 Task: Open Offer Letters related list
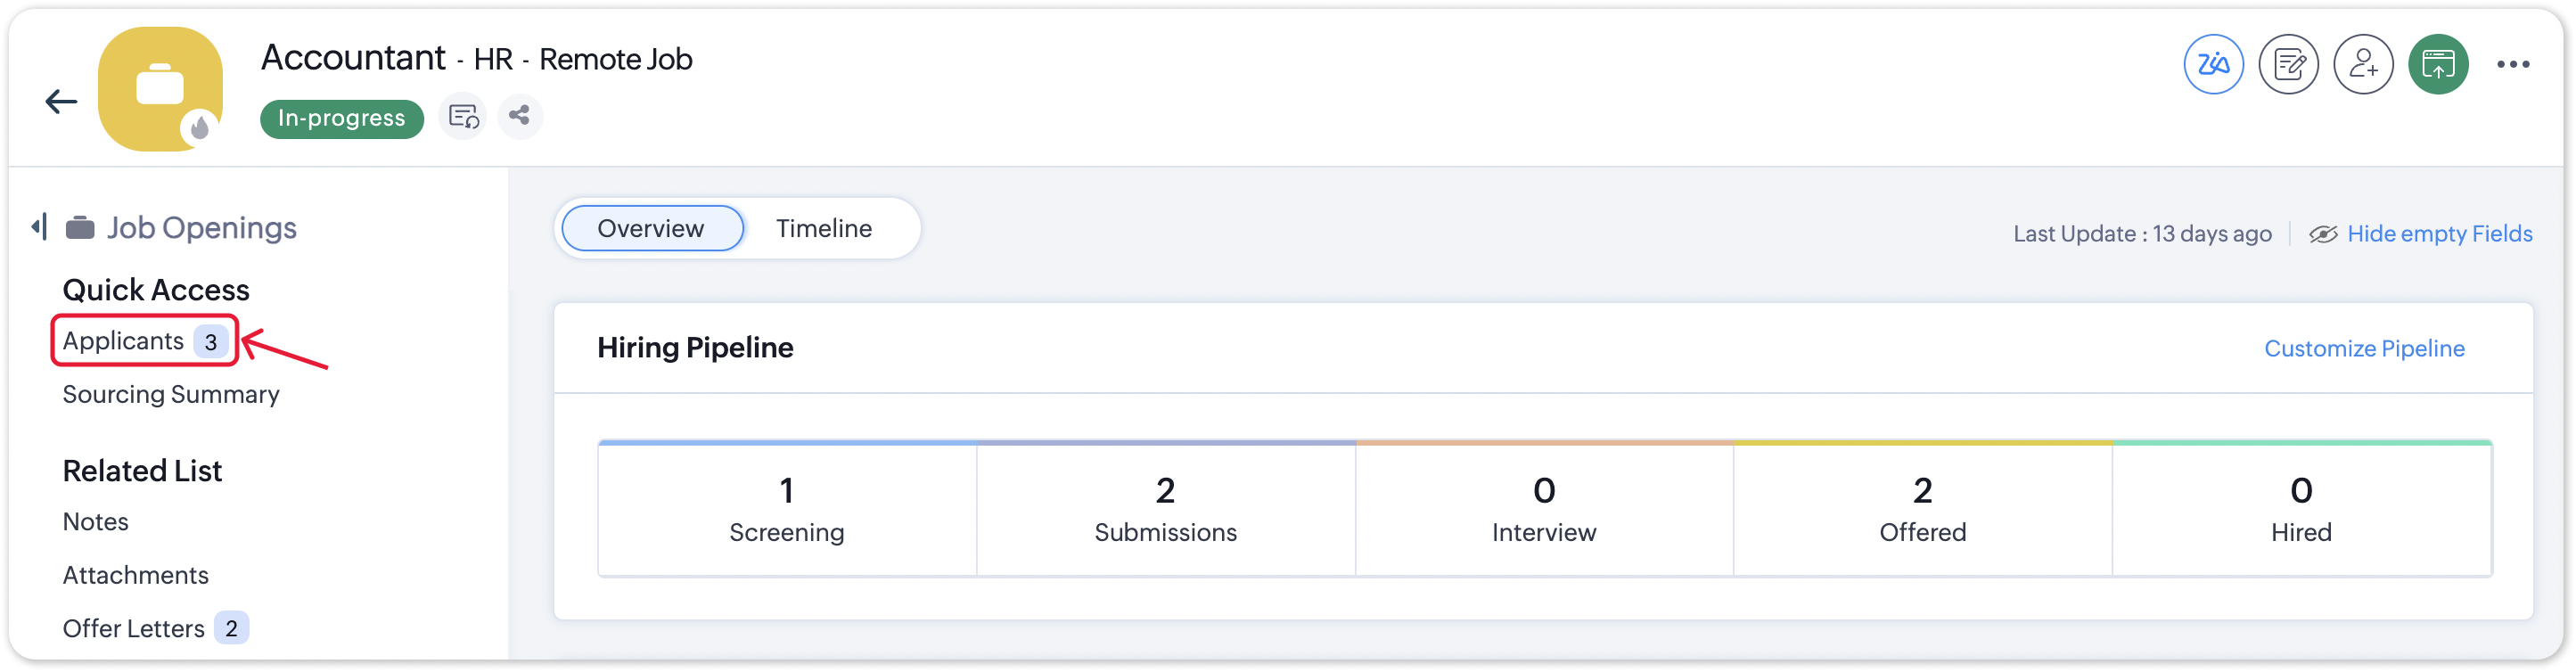pyautogui.click(x=134, y=628)
